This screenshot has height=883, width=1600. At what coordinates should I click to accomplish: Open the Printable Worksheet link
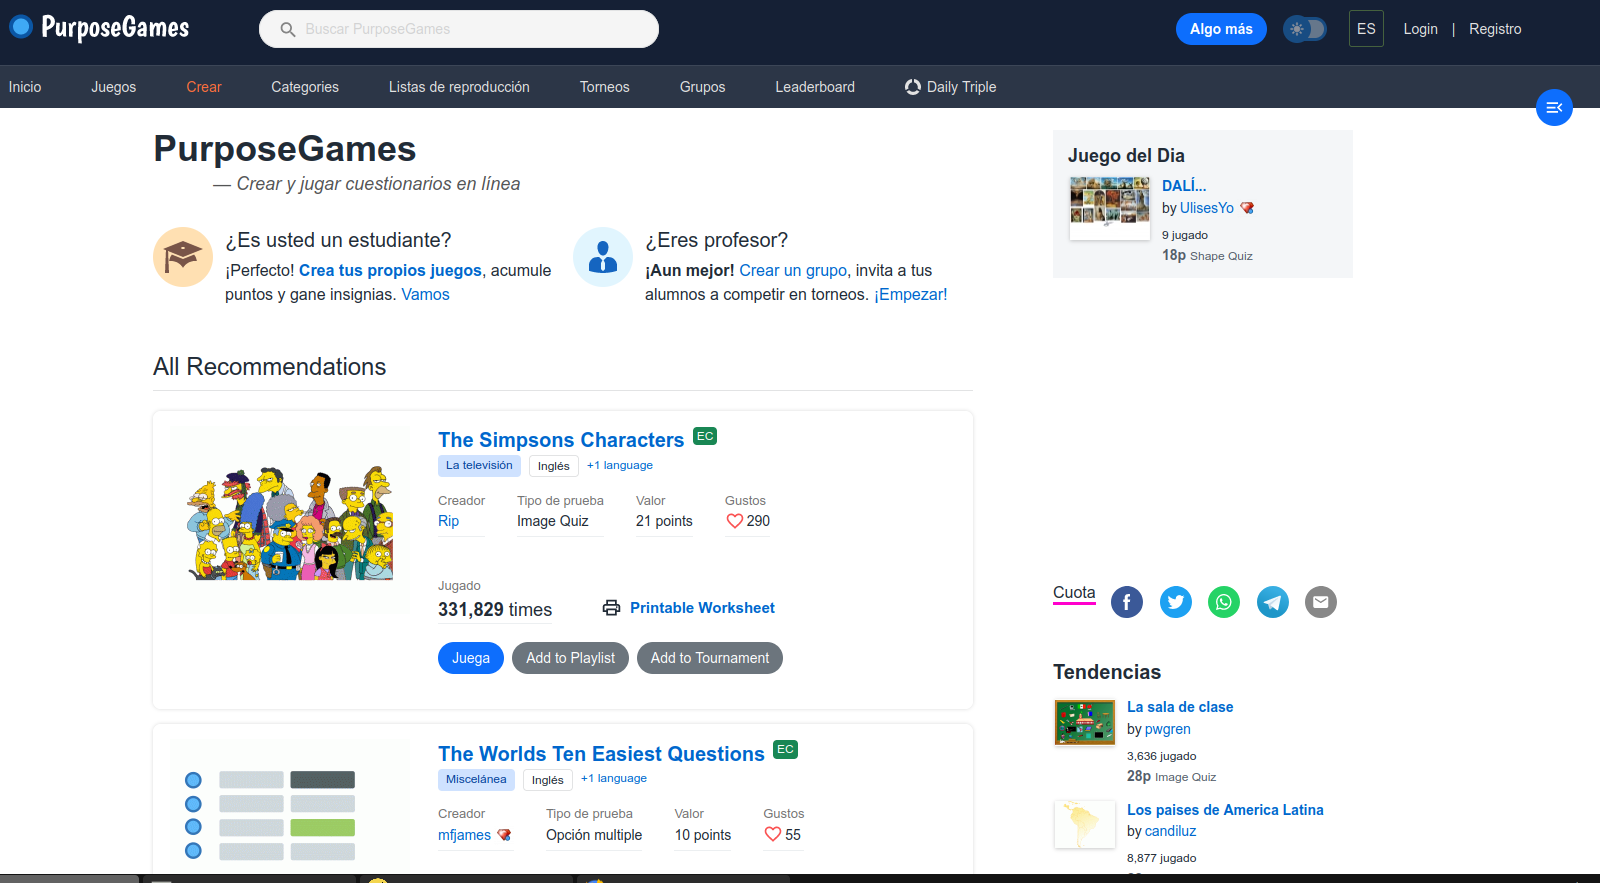coord(702,608)
